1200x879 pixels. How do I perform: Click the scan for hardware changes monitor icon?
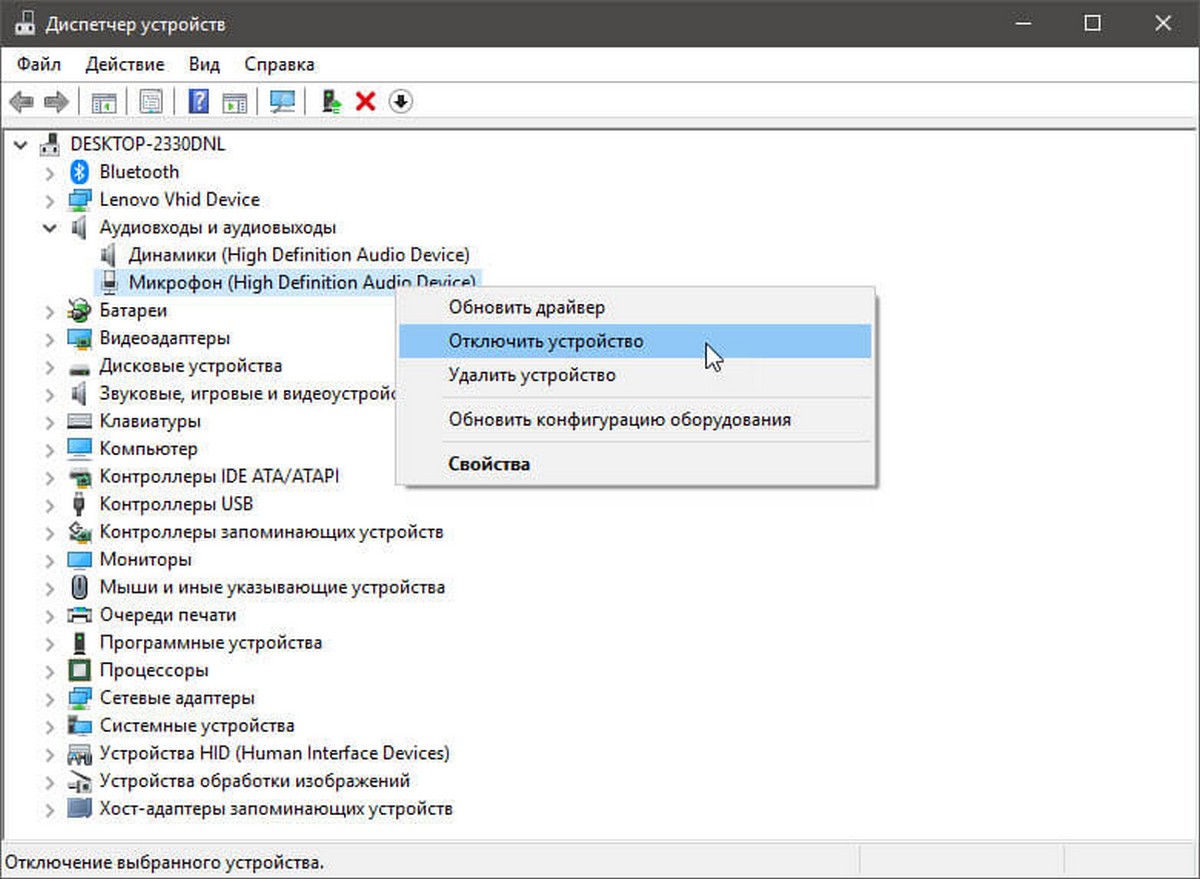(x=283, y=101)
